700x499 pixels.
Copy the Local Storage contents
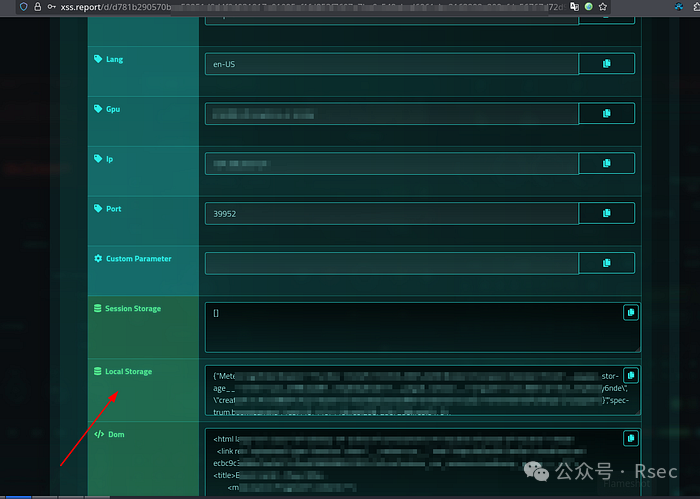click(630, 376)
